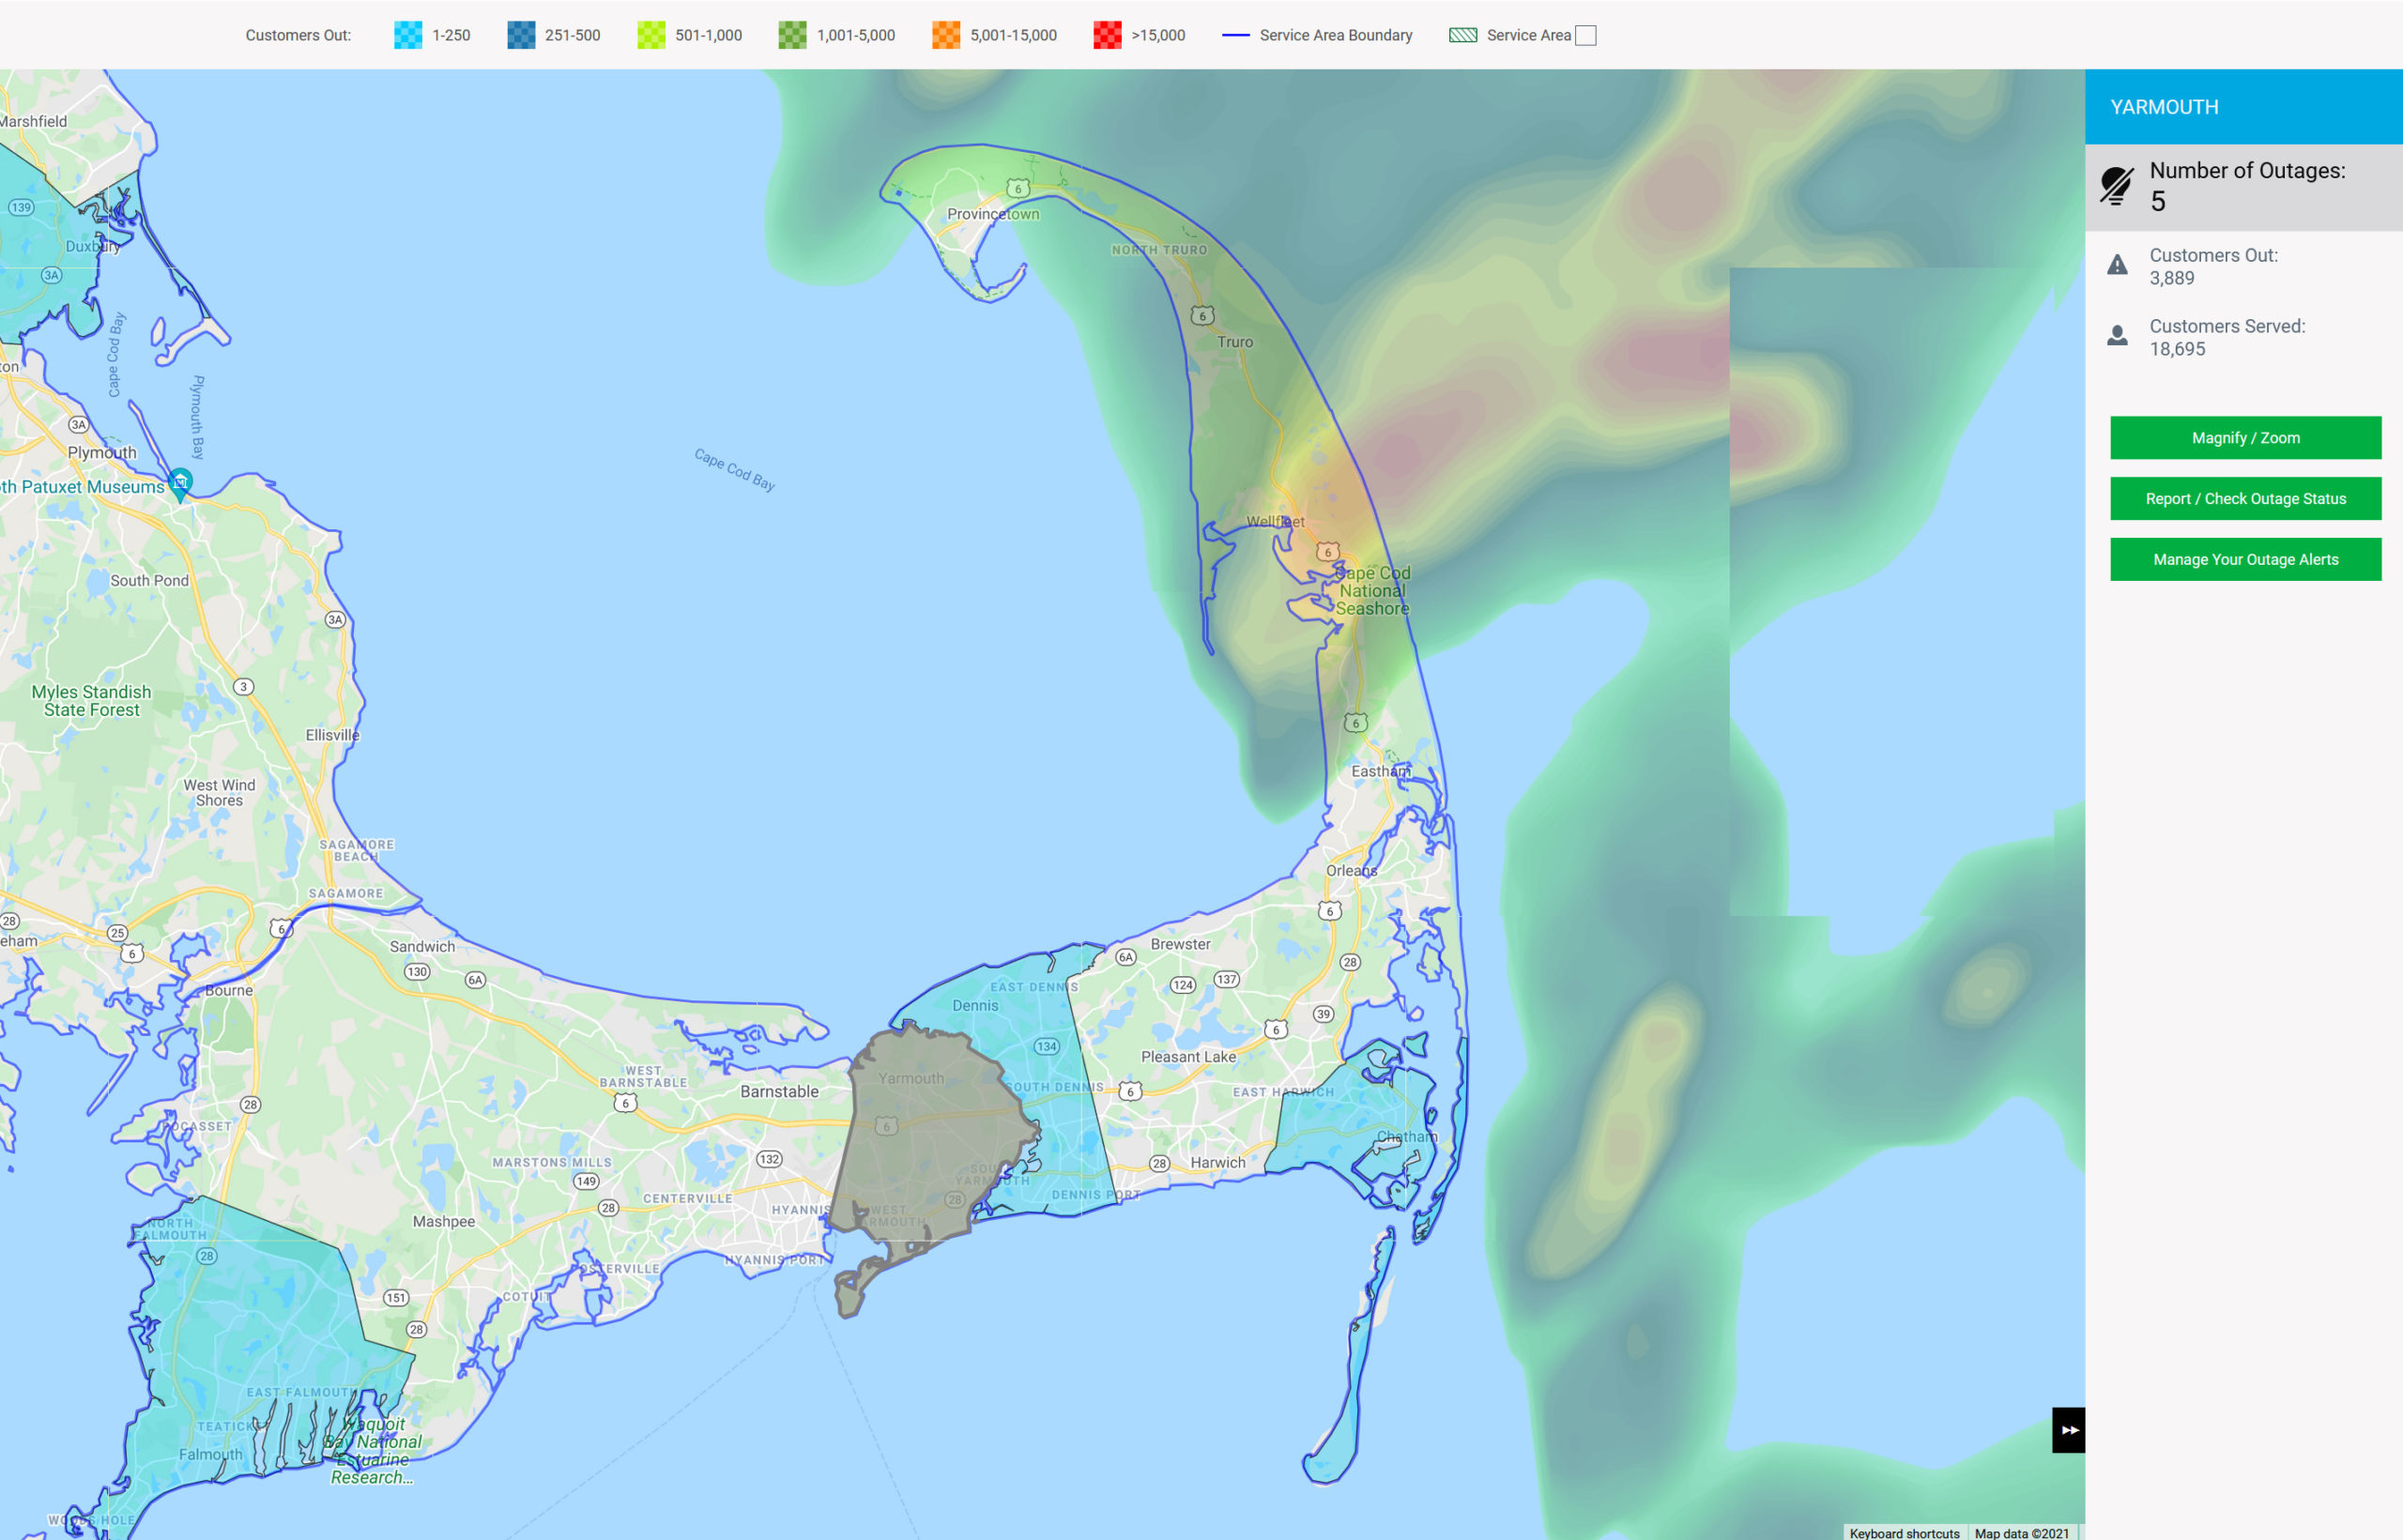This screenshot has width=2403, height=1540.
Task: Open Report / Check Outage Status
Action: [x=2245, y=499]
